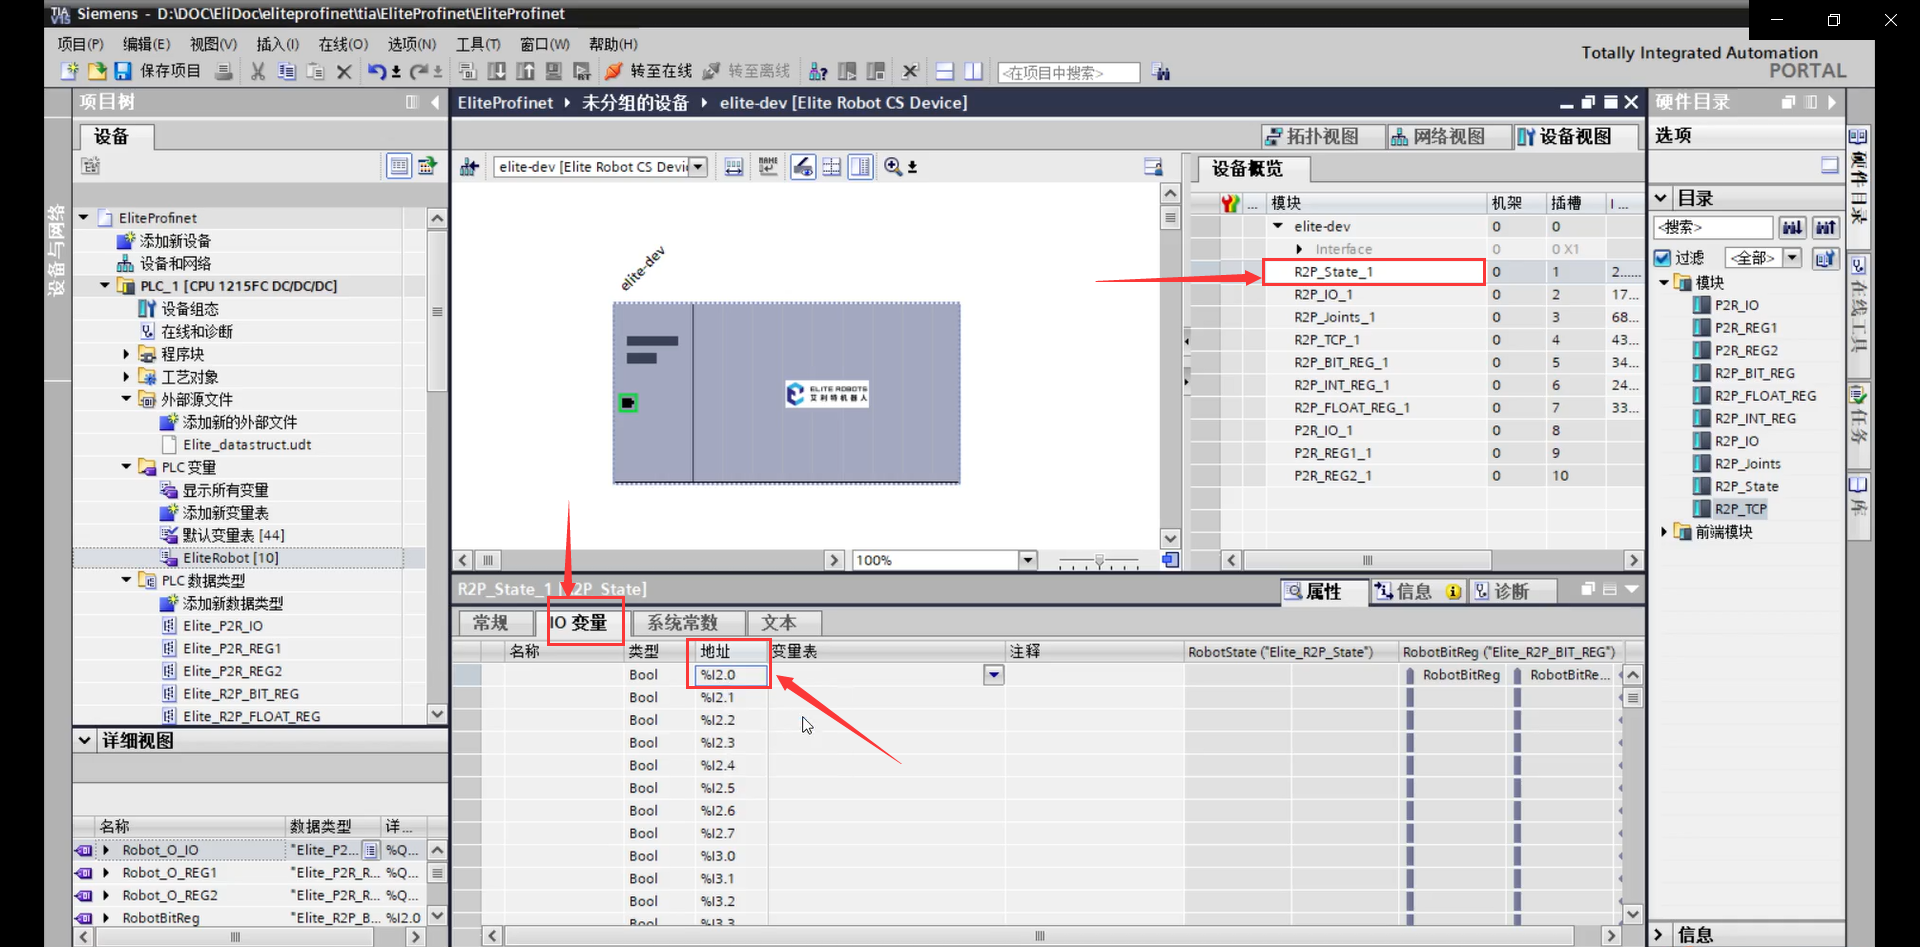1920x947 pixels.
Task: Toggle the page break grid icon
Action: coord(832,167)
